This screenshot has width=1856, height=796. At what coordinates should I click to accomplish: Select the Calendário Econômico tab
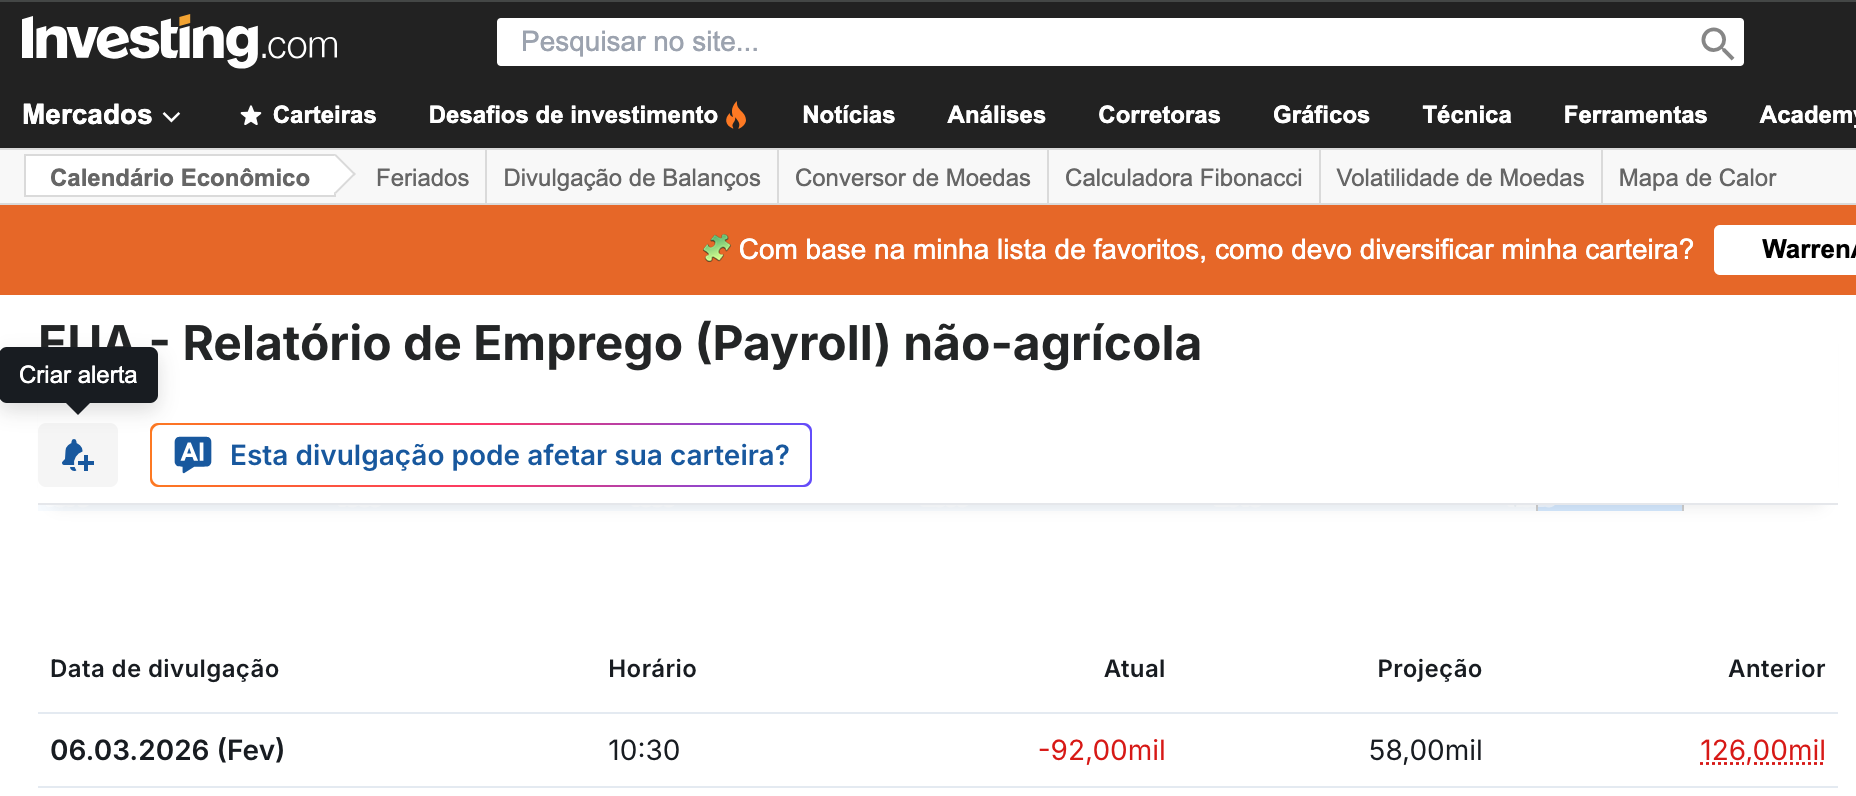click(180, 177)
